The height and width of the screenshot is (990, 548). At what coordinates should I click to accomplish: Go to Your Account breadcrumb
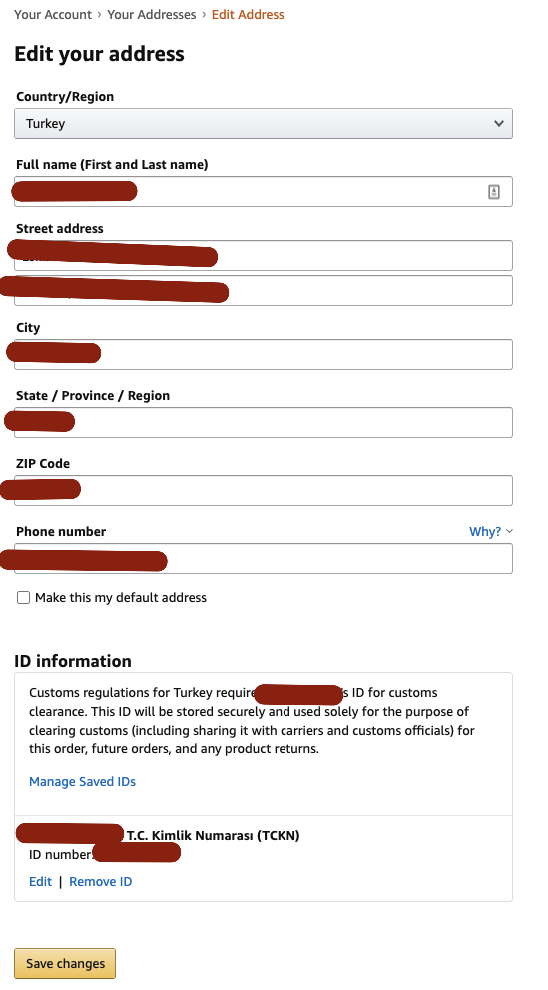[53, 15]
